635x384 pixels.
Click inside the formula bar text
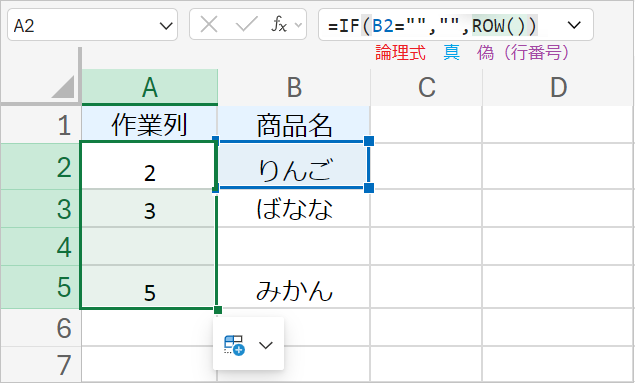click(433, 26)
